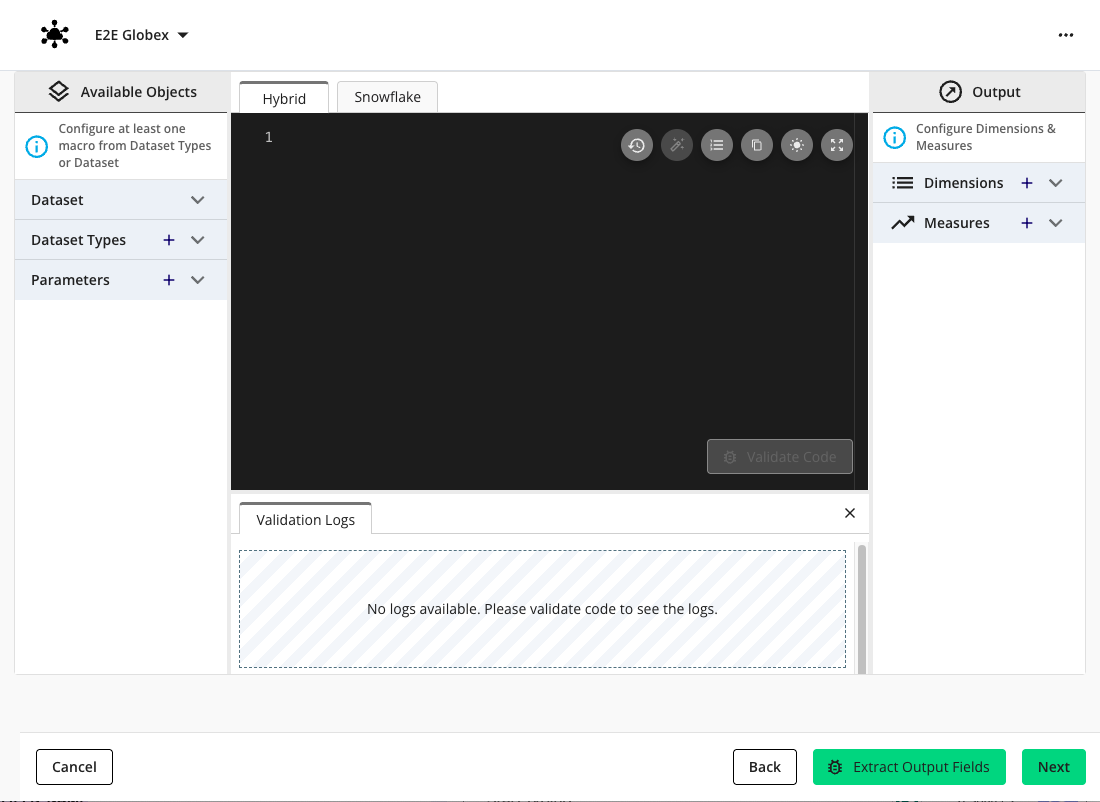Open the code history icon in editor
This screenshot has height=802, width=1100.
pyautogui.click(x=637, y=145)
